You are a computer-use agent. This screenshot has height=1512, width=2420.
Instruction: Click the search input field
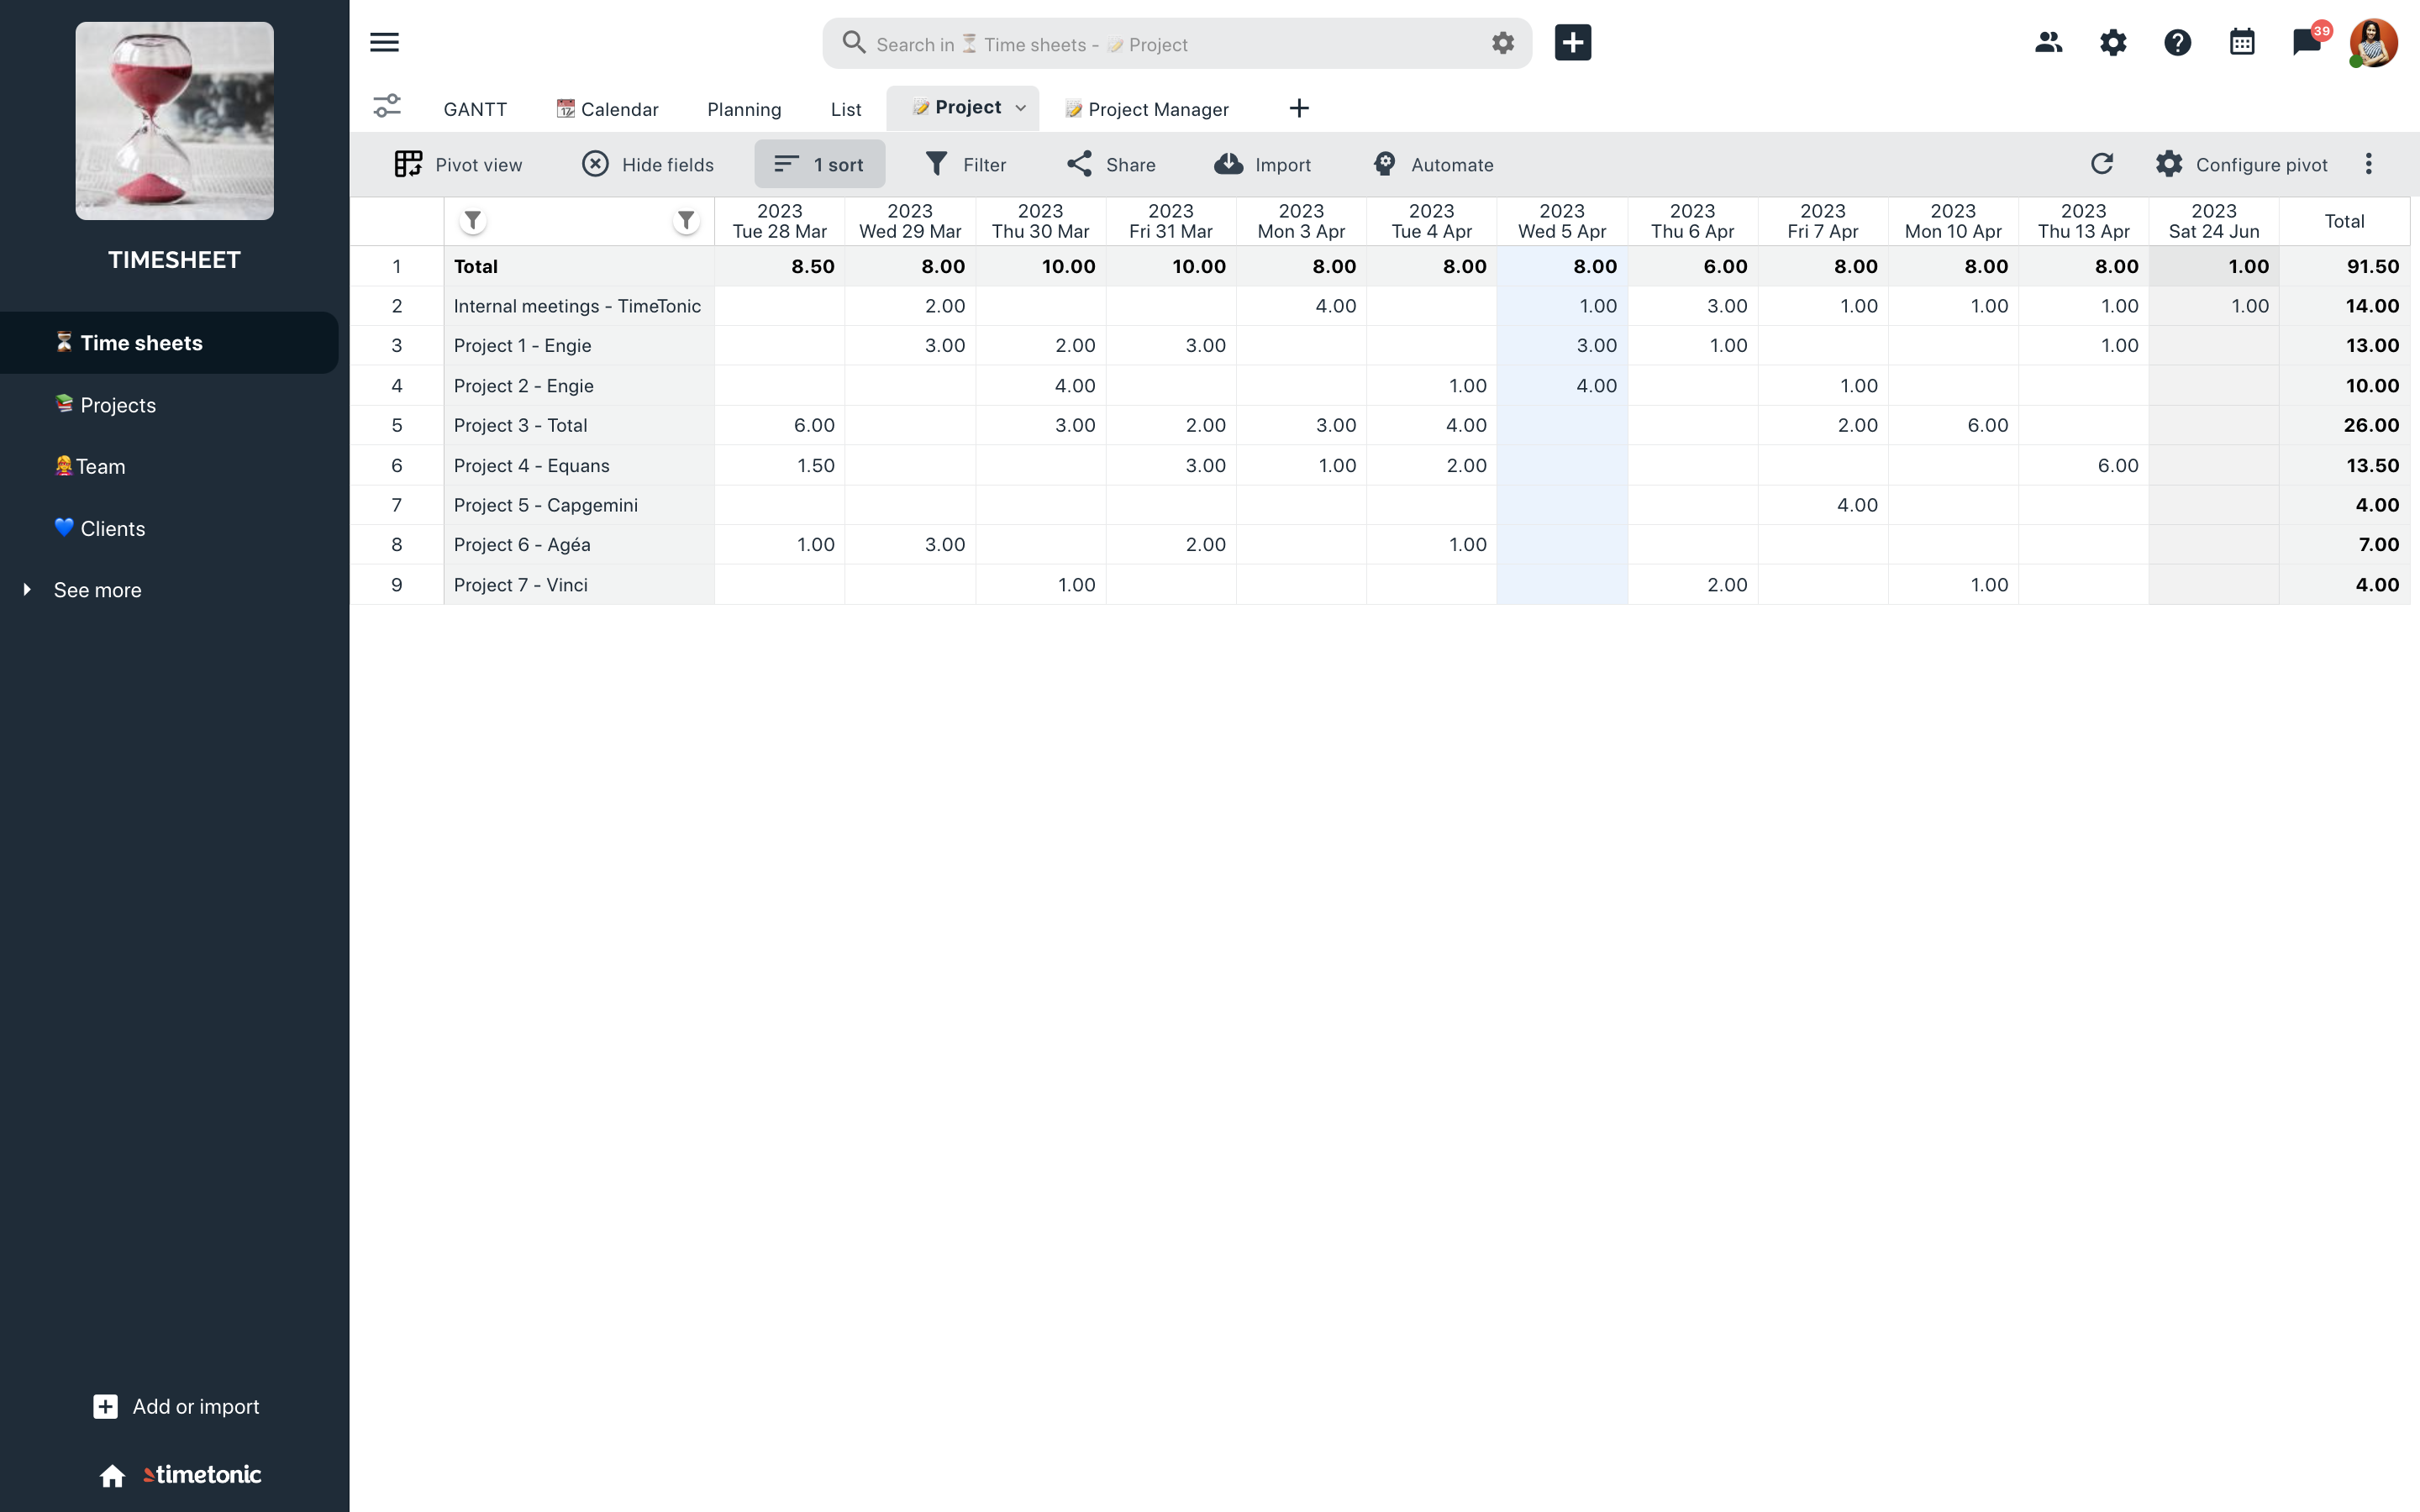coord(1176,42)
